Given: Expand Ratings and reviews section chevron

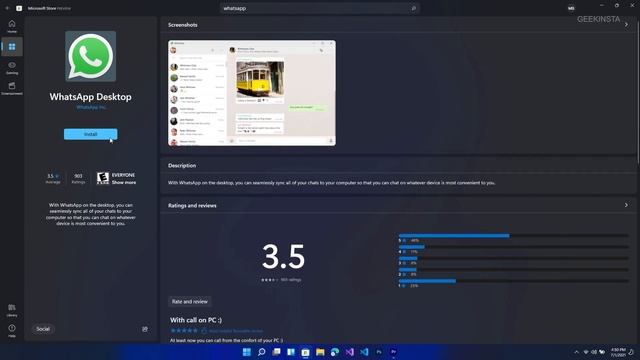Looking at the screenshot, I should click(x=626, y=205).
